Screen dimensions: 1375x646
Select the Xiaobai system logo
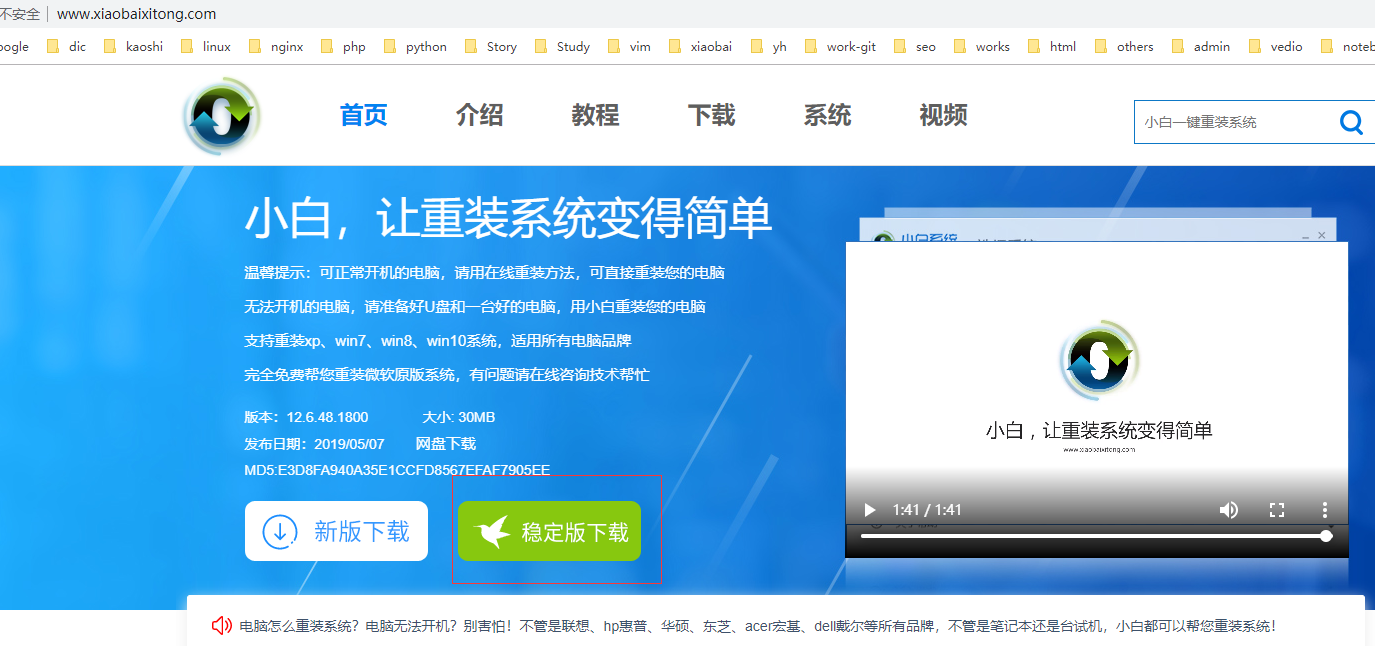[x=220, y=115]
